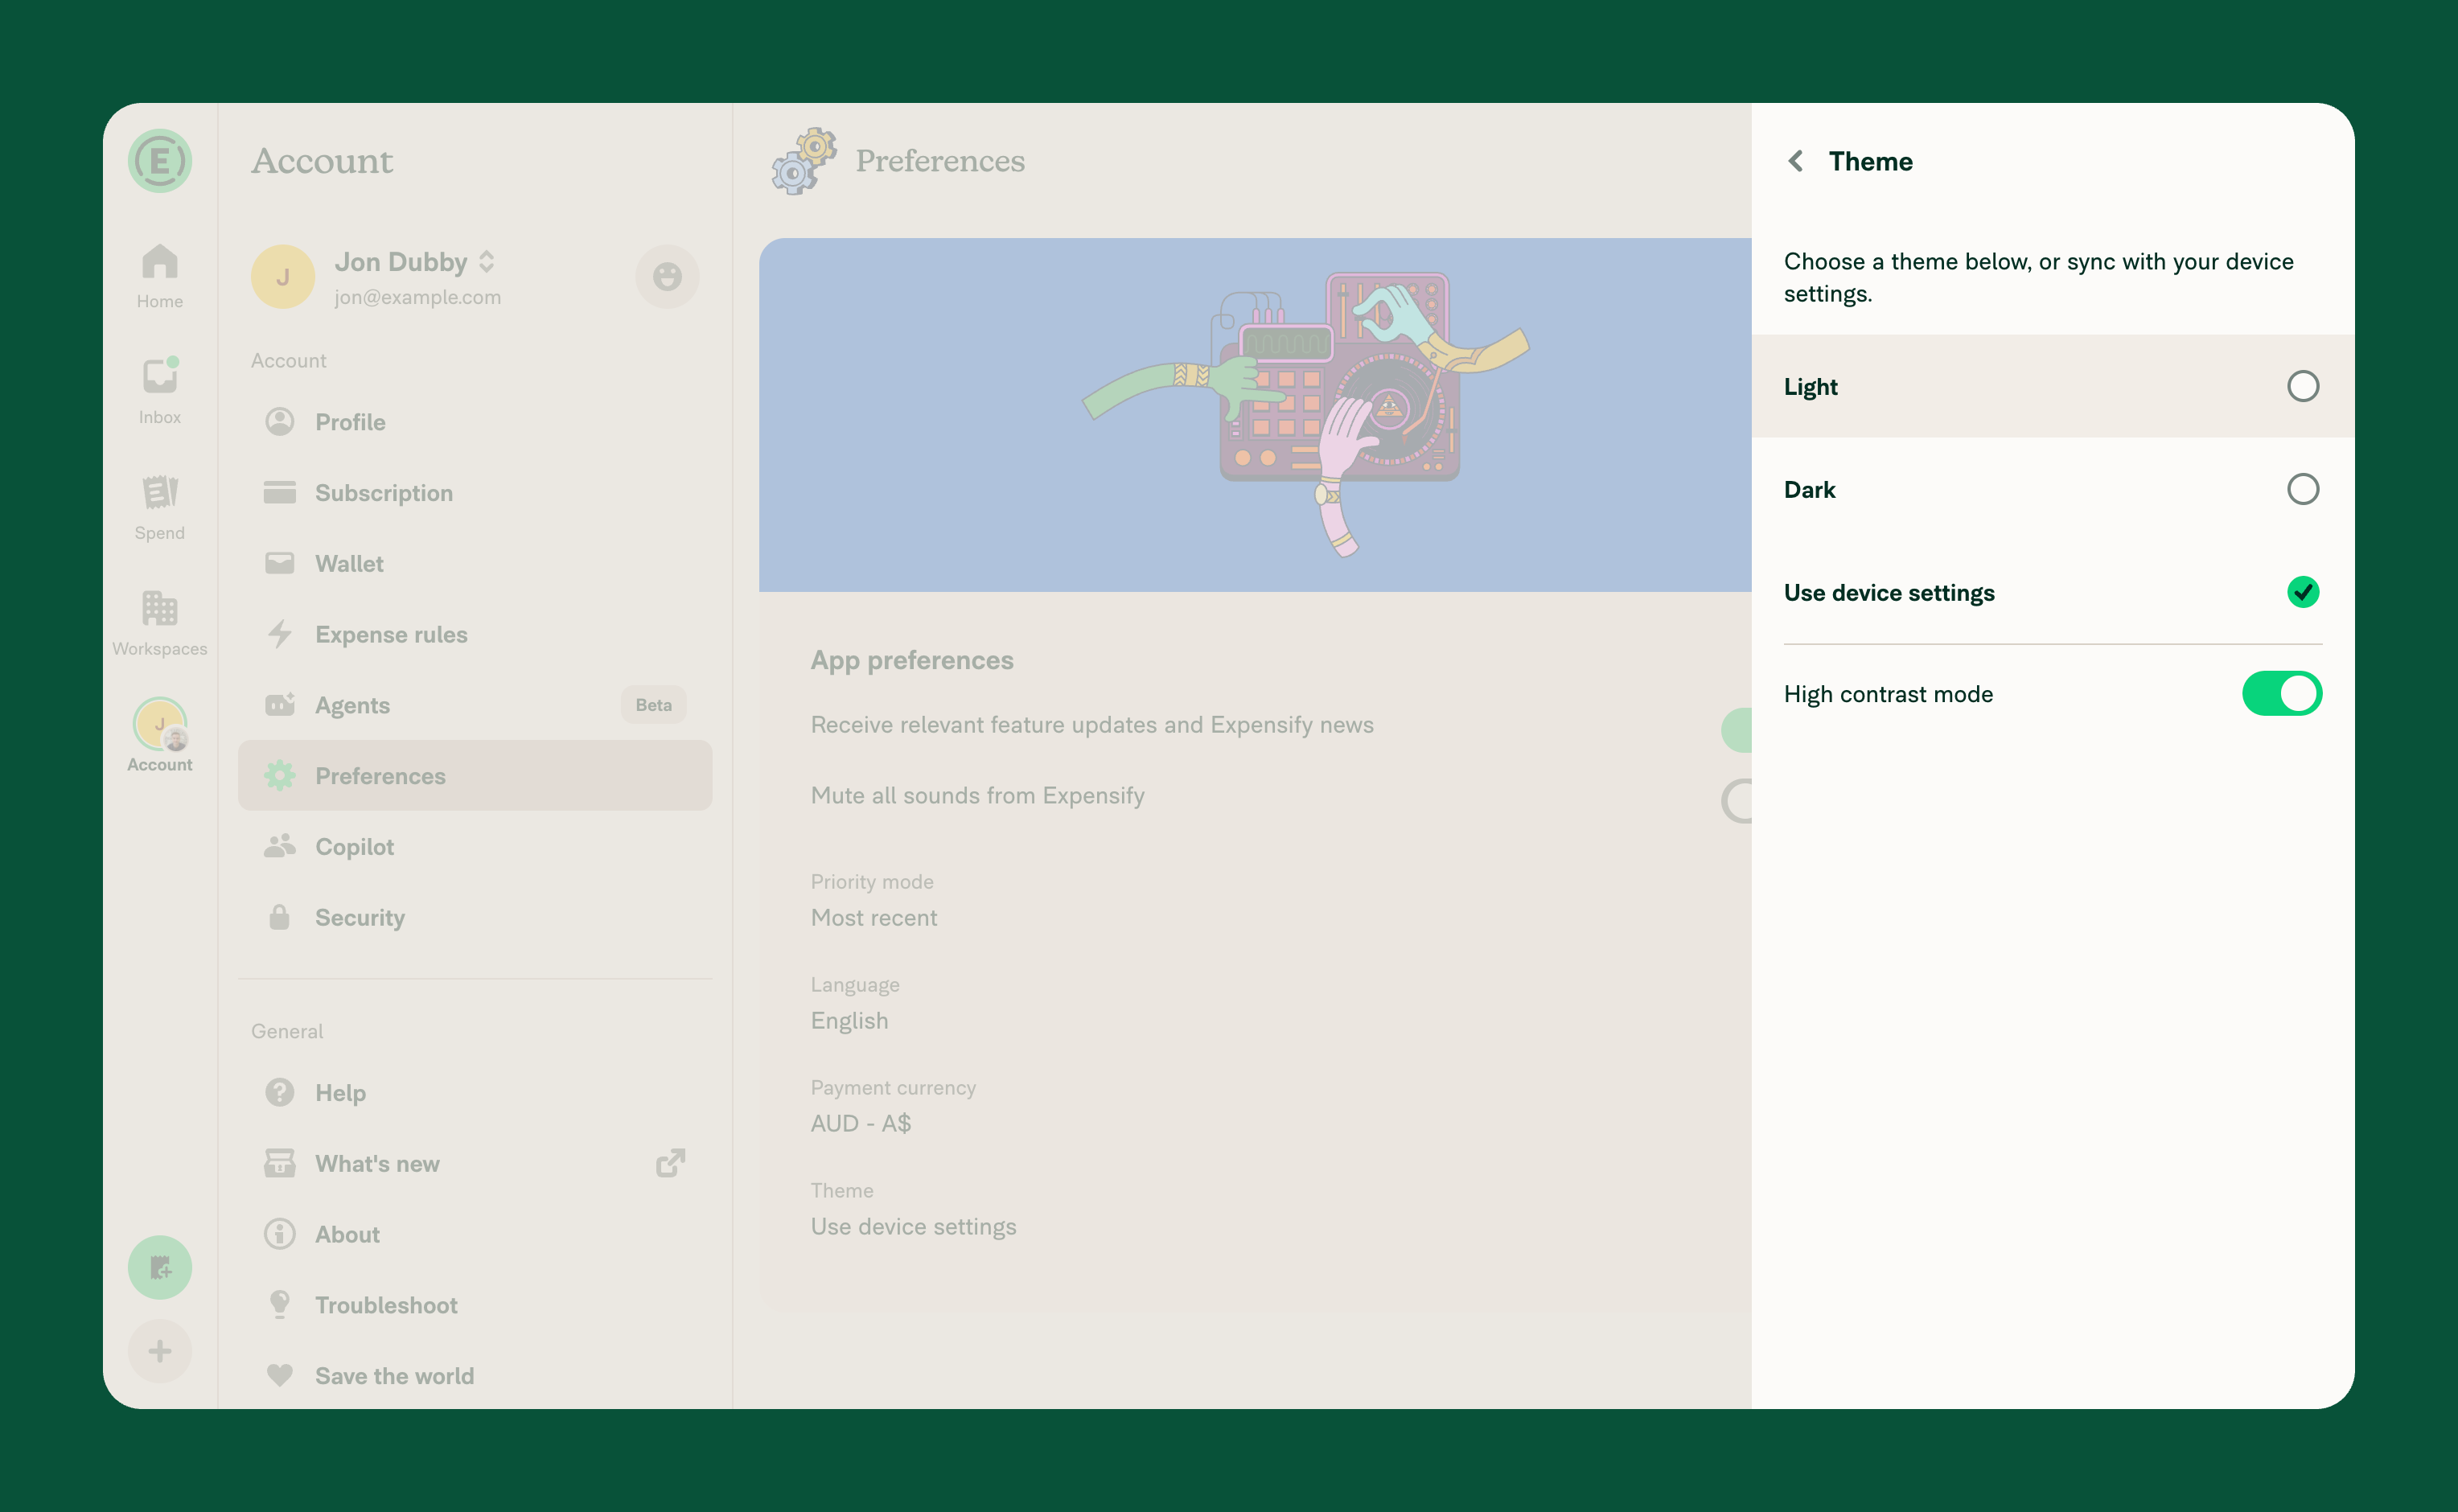The image size is (2458, 1512).
Task: Click Jon Dubby's yellow avatar
Action: click(x=283, y=276)
